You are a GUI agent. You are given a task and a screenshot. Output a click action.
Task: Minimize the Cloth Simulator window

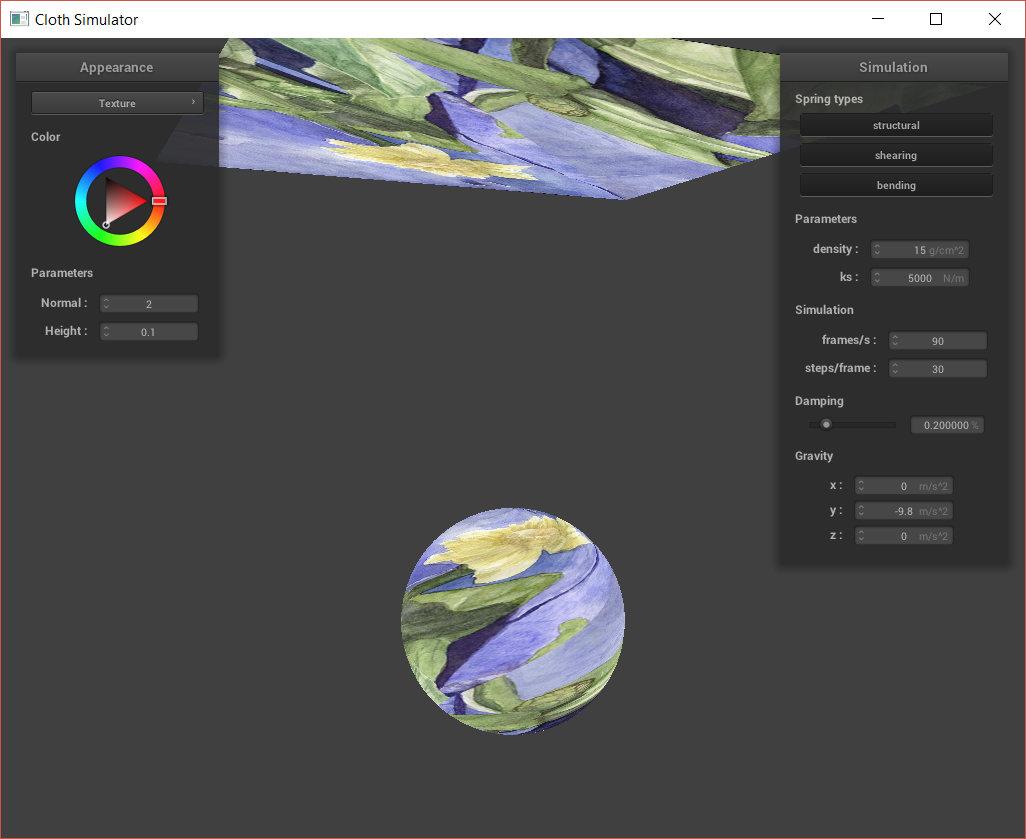coord(878,19)
